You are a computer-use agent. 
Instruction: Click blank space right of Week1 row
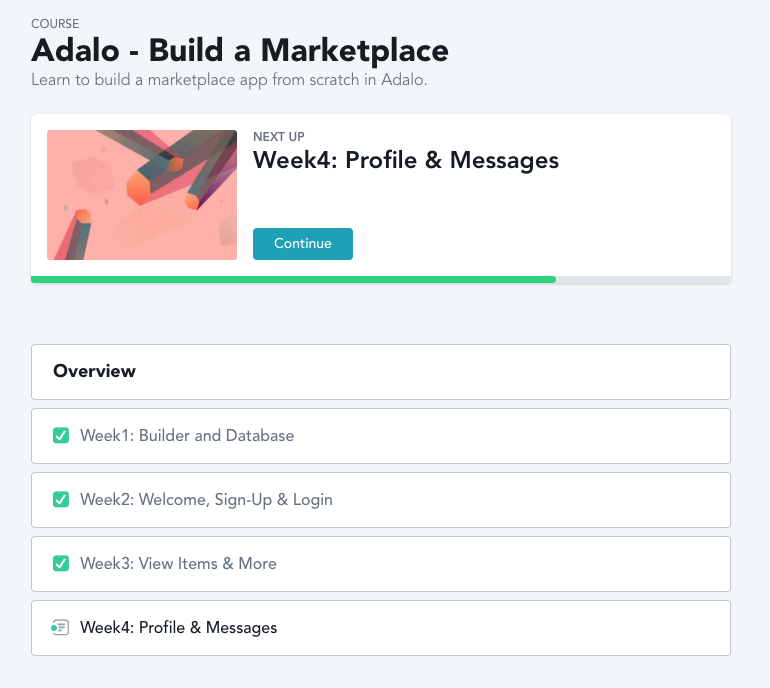(550, 436)
